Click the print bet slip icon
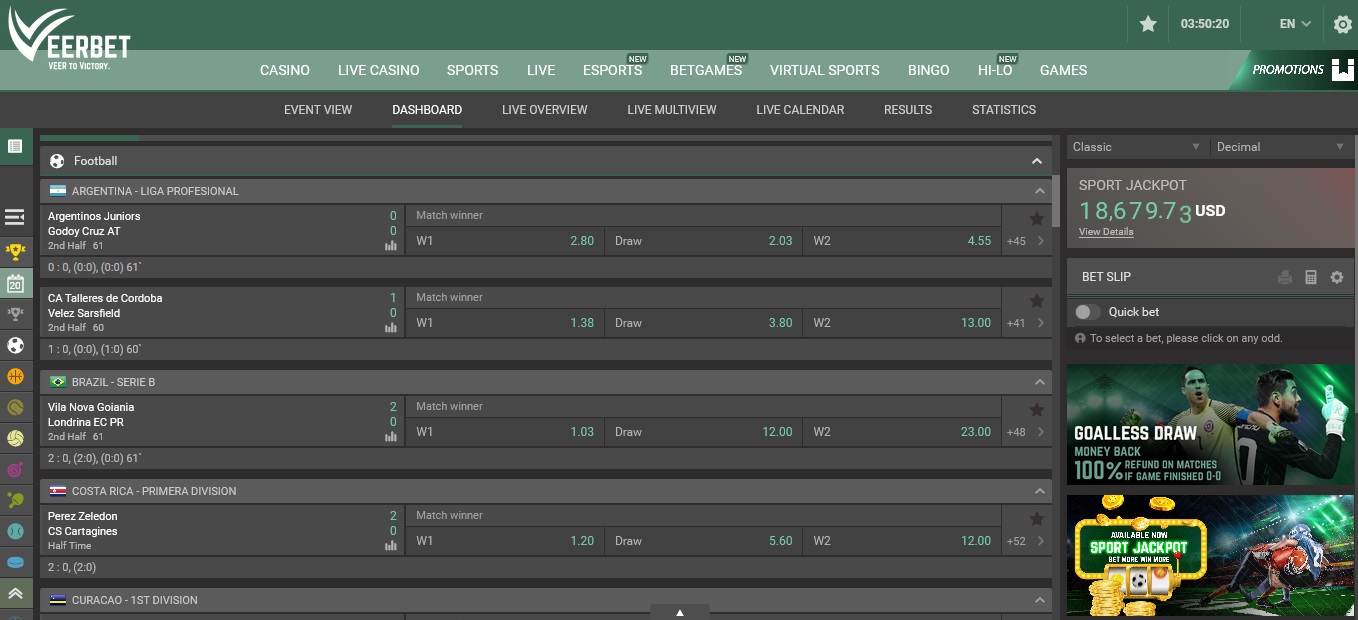1358x620 pixels. click(x=1285, y=277)
